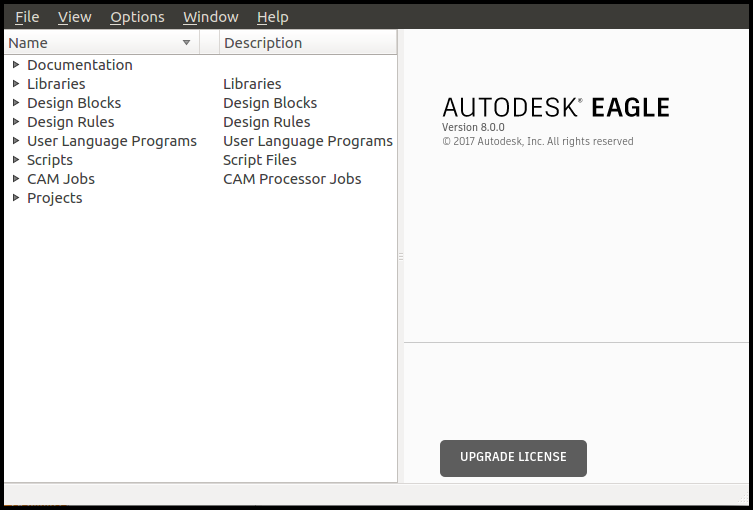Expand the Design Blocks tree node
753x510 pixels.
(x=16, y=103)
